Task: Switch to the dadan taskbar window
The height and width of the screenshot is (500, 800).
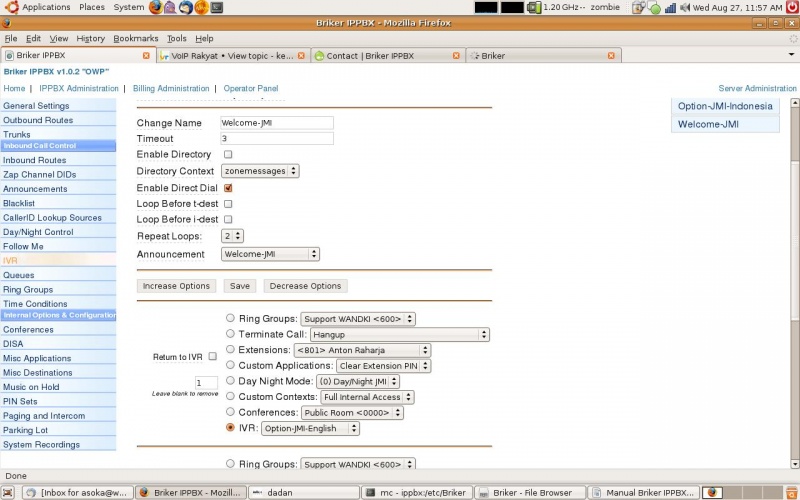Action: 304,492
